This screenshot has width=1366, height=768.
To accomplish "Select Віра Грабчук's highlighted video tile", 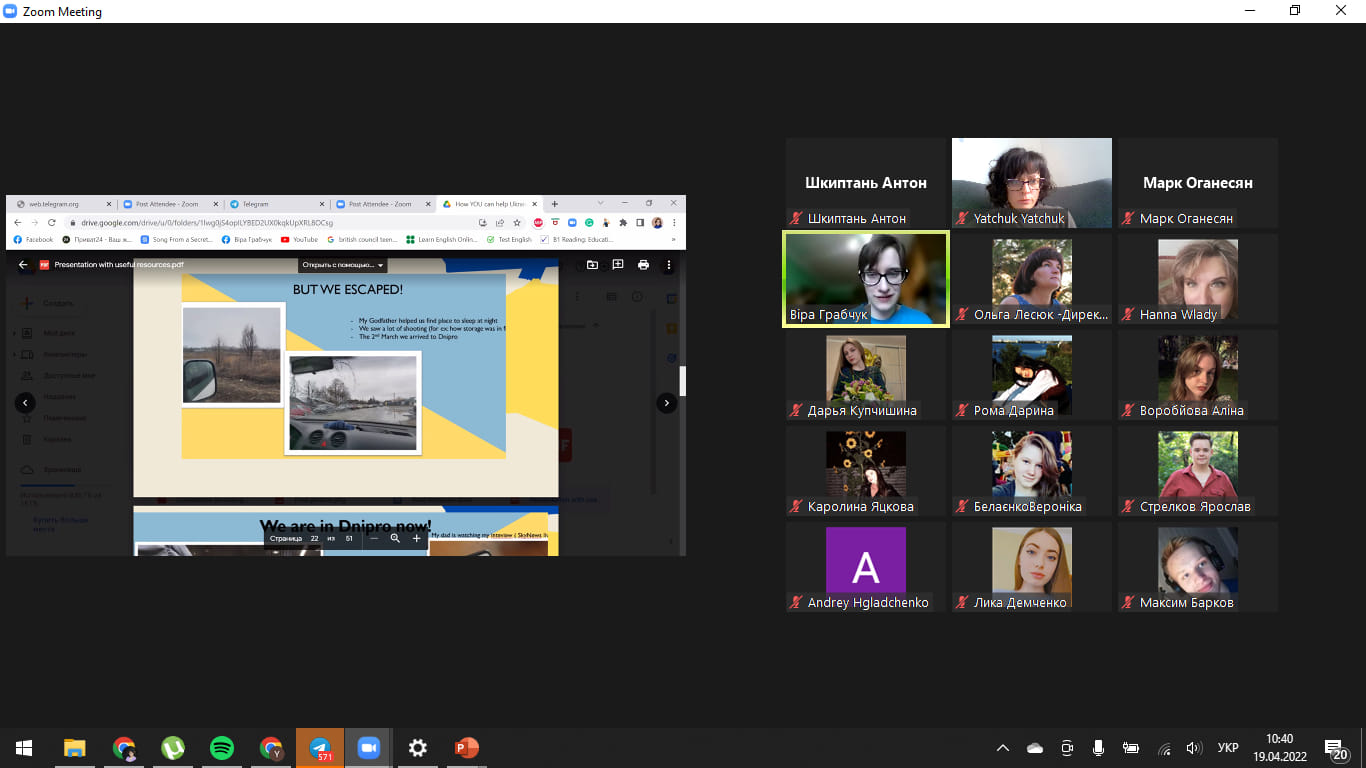I will click(866, 280).
